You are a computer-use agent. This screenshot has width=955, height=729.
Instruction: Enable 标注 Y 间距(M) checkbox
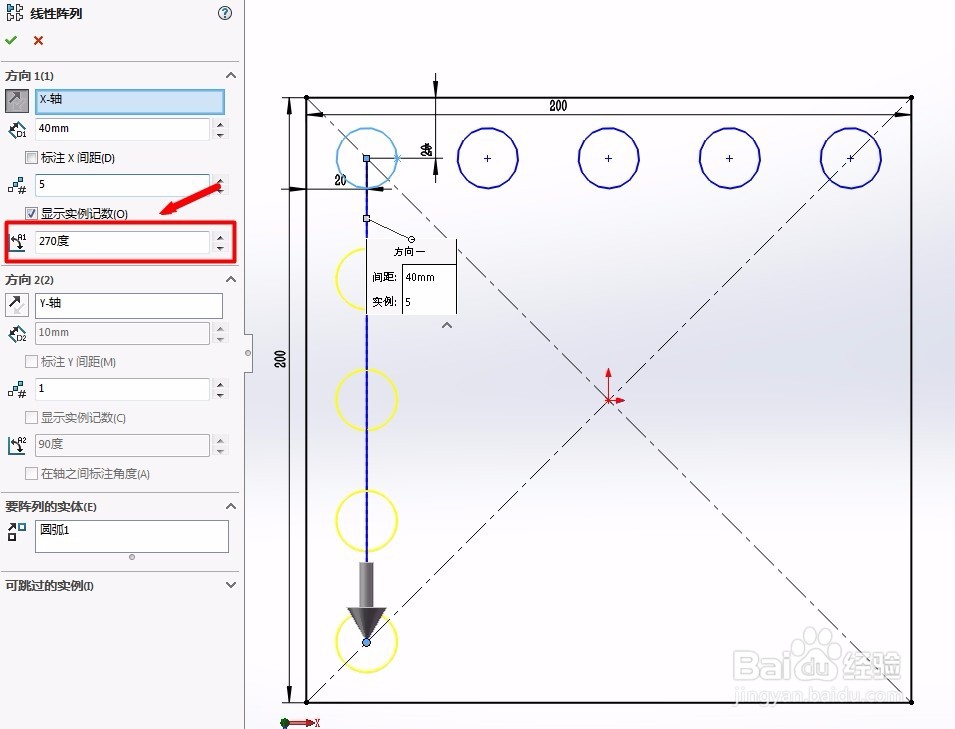click(31, 362)
